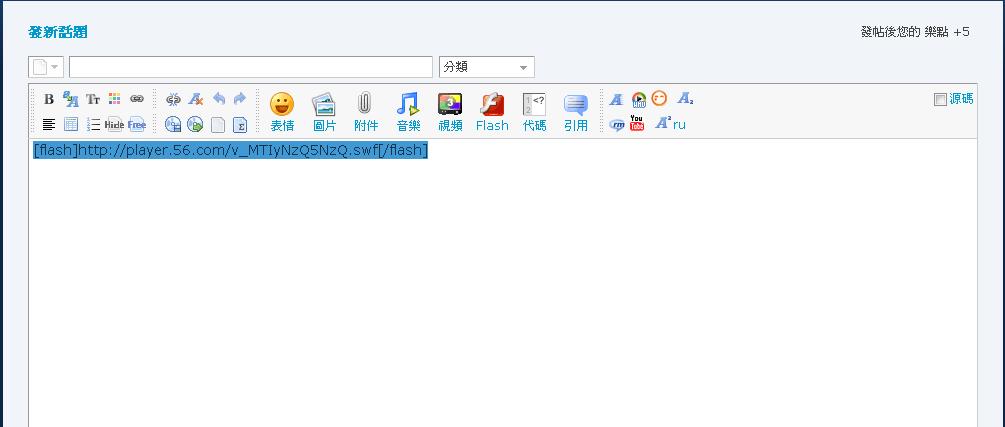Click the 發新話題 heading
This screenshot has height=427, width=1005.
pos(58,32)
